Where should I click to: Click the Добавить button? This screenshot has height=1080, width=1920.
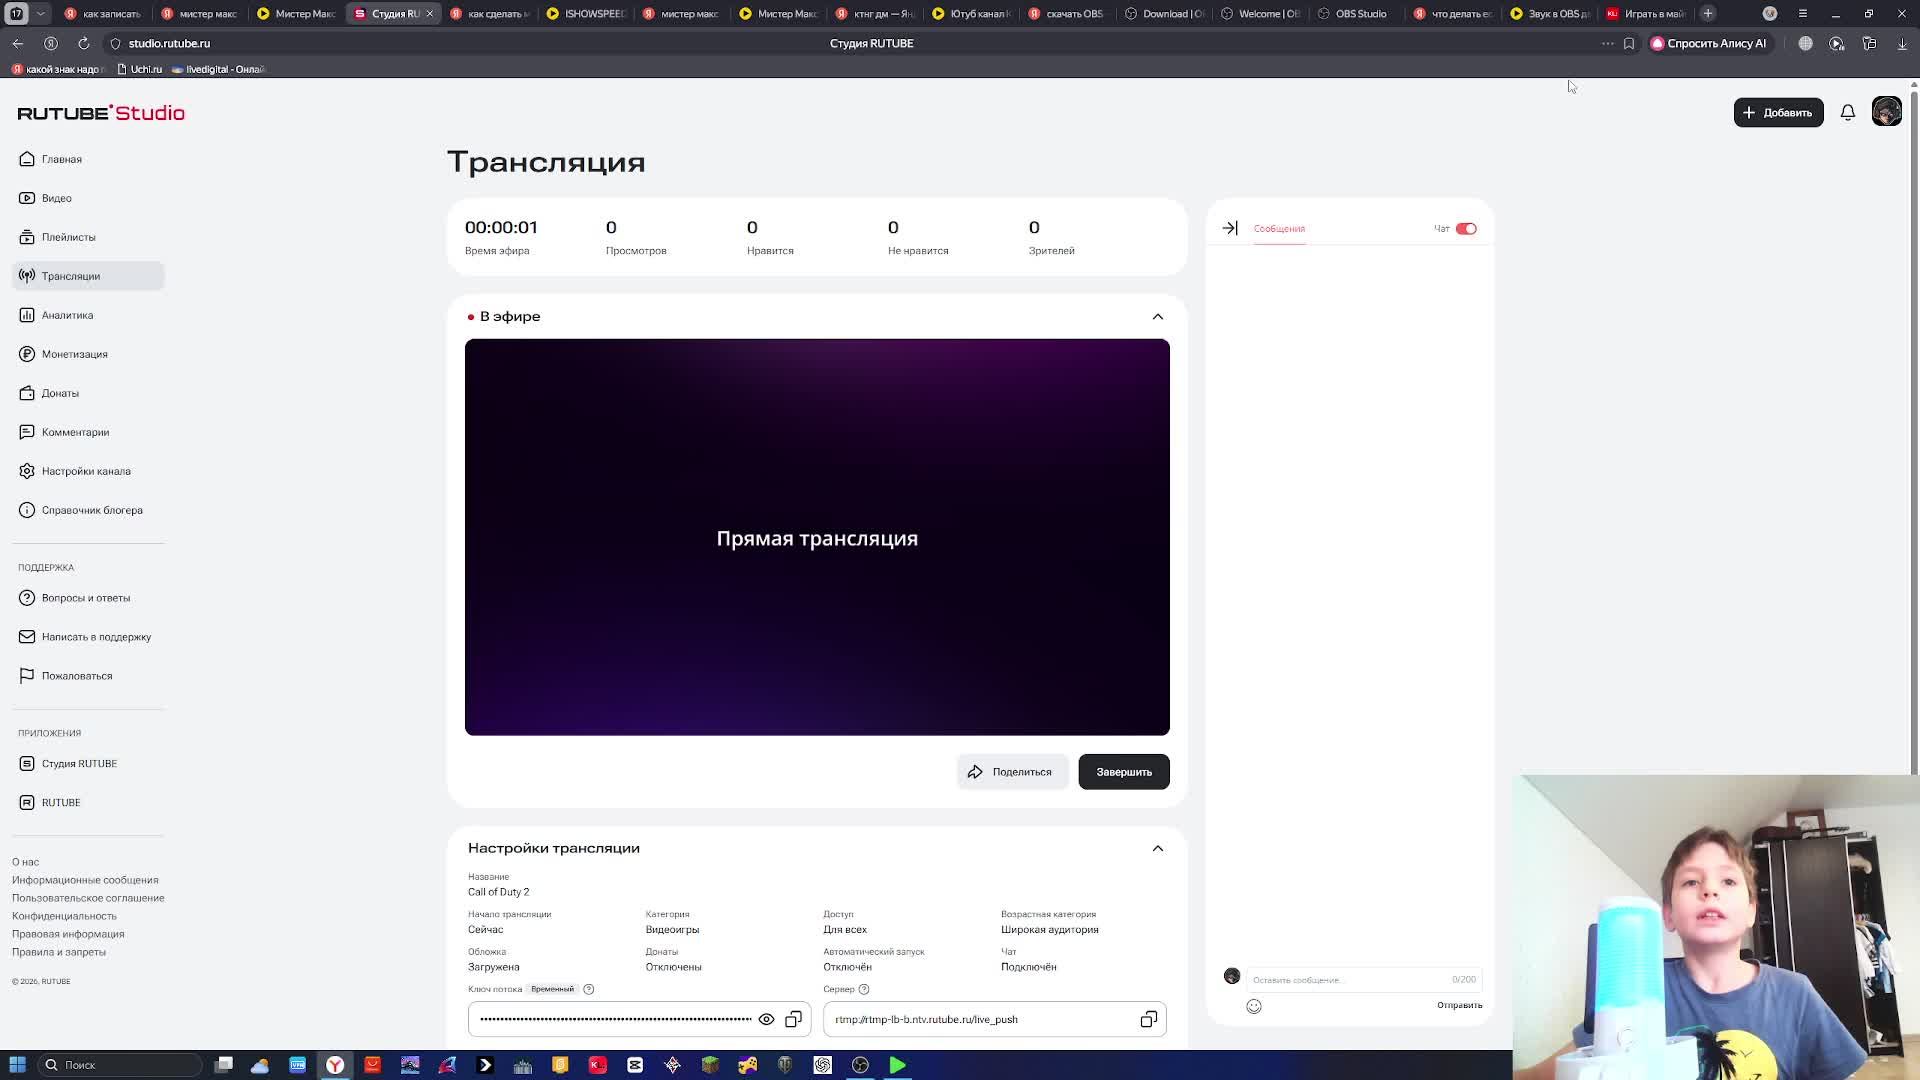coord(1777,113)
